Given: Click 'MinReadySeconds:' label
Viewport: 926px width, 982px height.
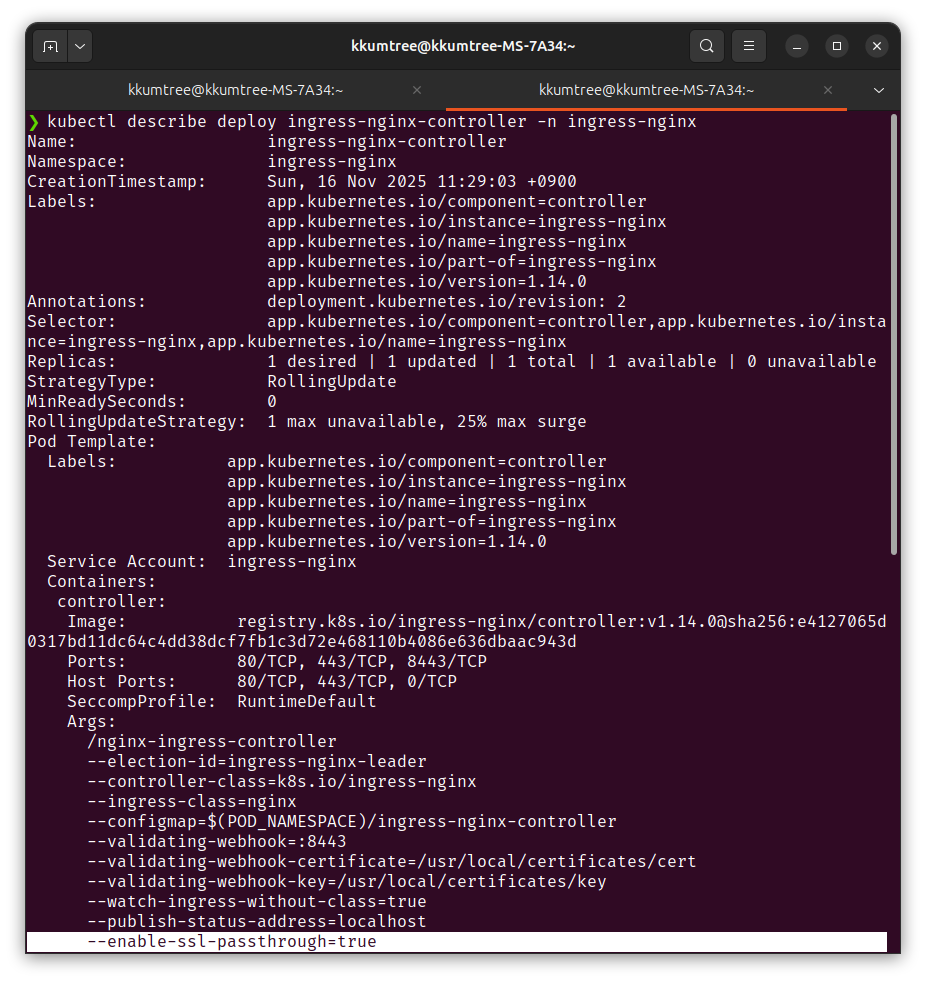Looking at the screenshot, I should (106, 401).
